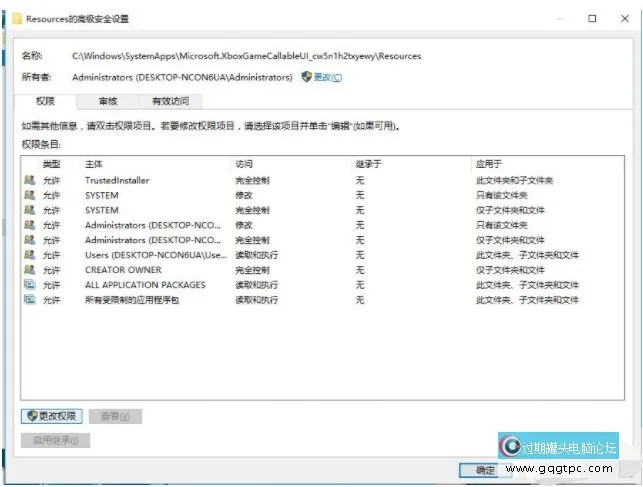The height and width of the screenshot is (487, 643).
Task: Open the 审核 tab
Action: (108, 101)
